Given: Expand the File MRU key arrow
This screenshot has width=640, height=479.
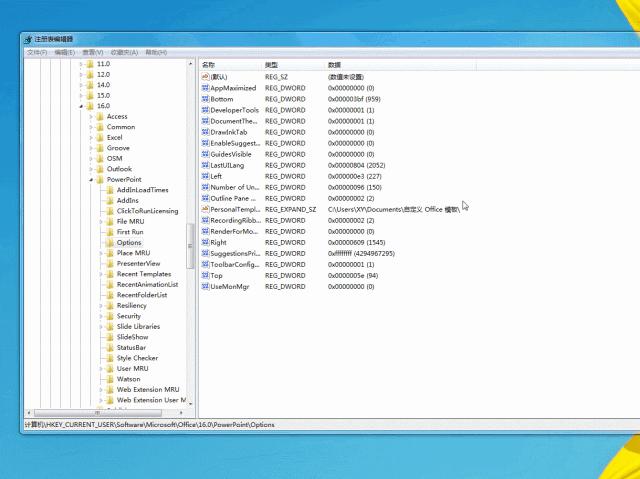Looking at the screenshot, I should click(x=101, y=222).
